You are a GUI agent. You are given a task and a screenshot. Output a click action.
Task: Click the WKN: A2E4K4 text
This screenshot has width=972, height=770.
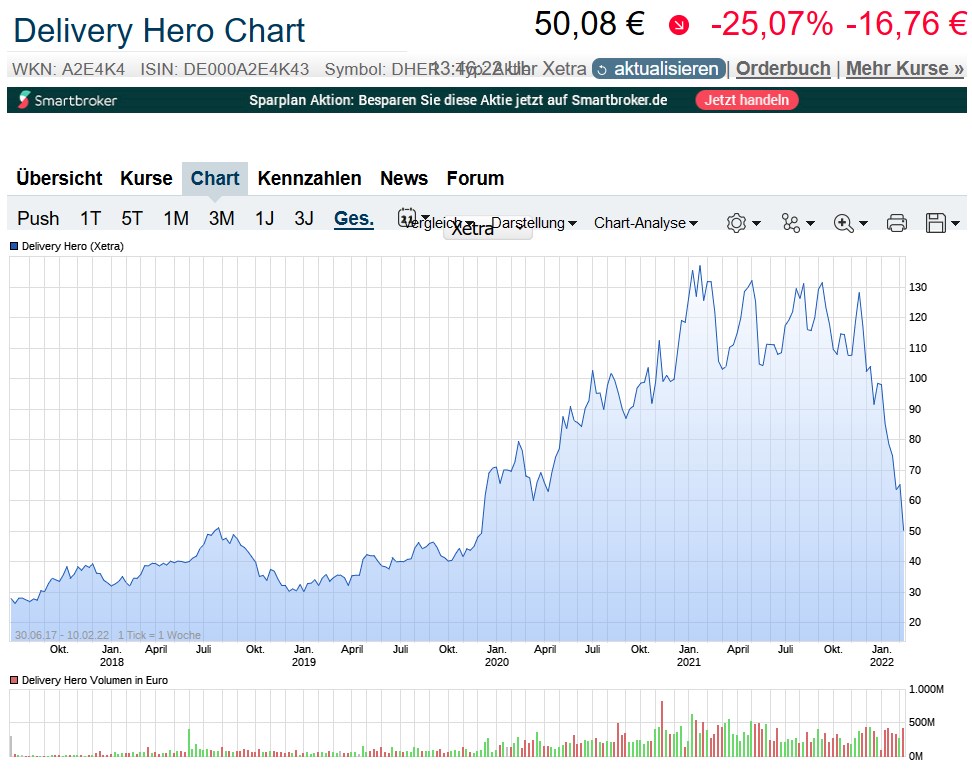[68, 69]
